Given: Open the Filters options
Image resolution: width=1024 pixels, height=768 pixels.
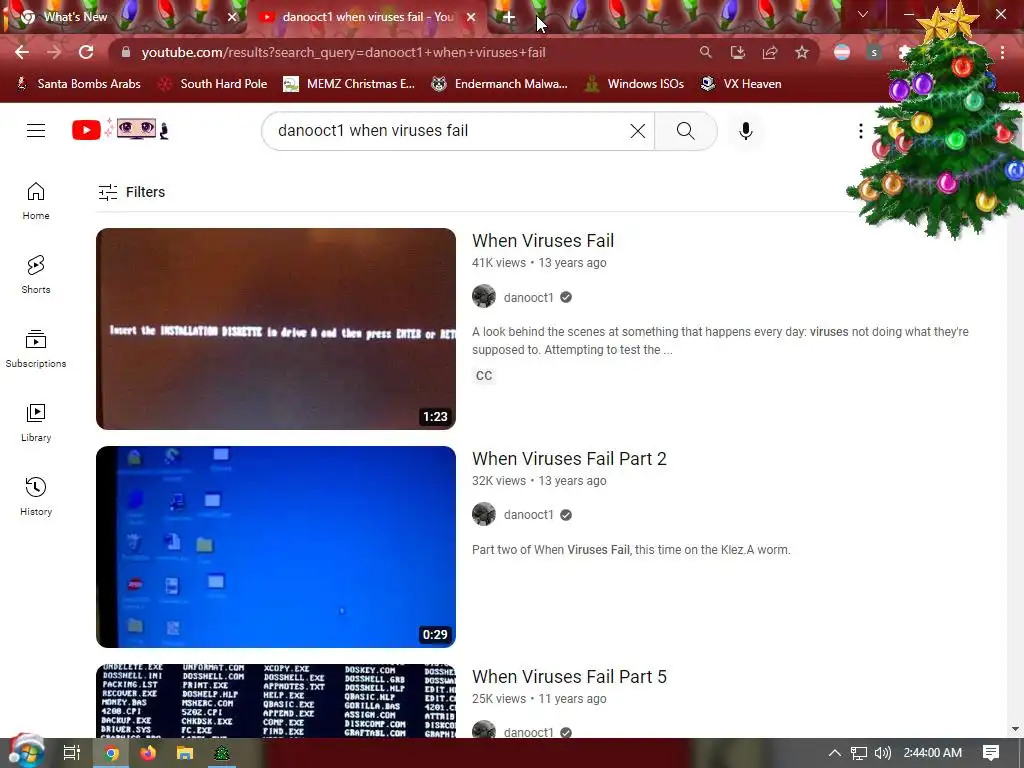Looking at the screenshot, I should 132,192.
